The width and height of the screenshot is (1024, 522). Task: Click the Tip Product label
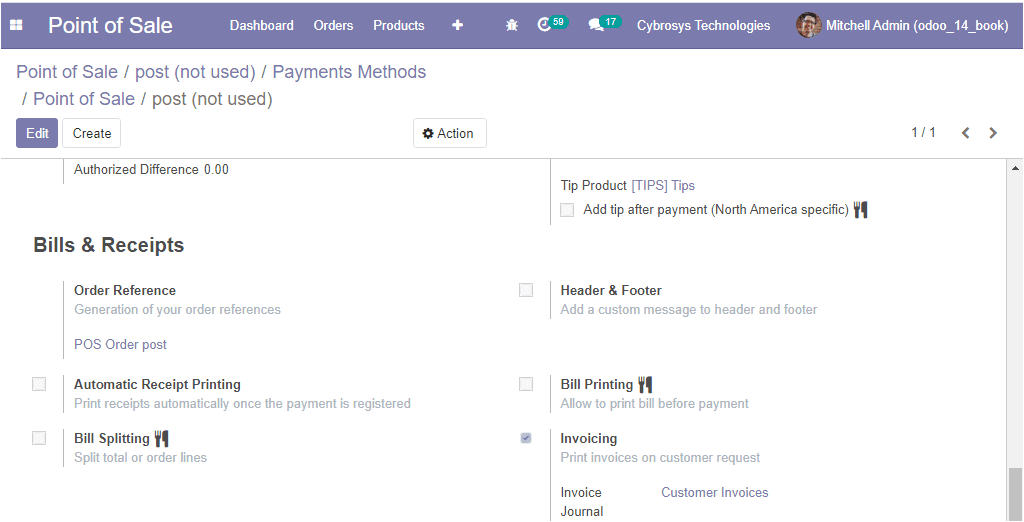(594, 186)
